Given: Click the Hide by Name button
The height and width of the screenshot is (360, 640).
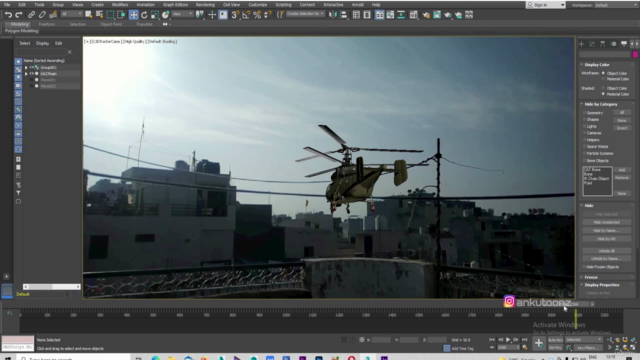Looking at the screenshot, I should tap(607, 231).
